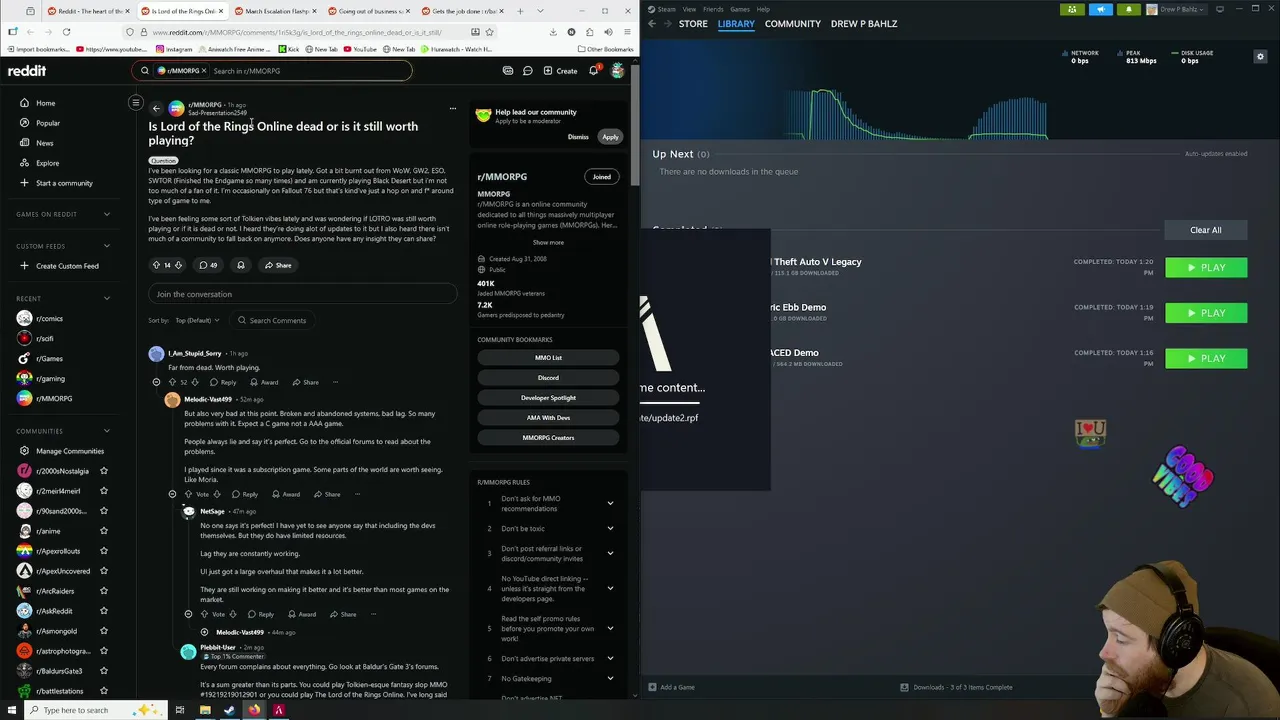Open Firefox hamburger menu
This screenshot has height=720, width=1280.
tap(626, 32)
